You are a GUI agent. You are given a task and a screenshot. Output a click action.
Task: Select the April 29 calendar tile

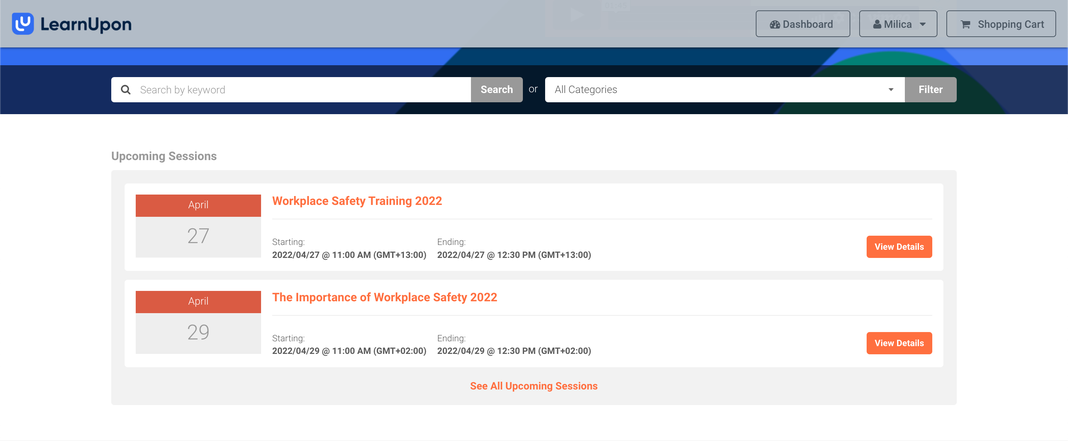tap(198, 322)
